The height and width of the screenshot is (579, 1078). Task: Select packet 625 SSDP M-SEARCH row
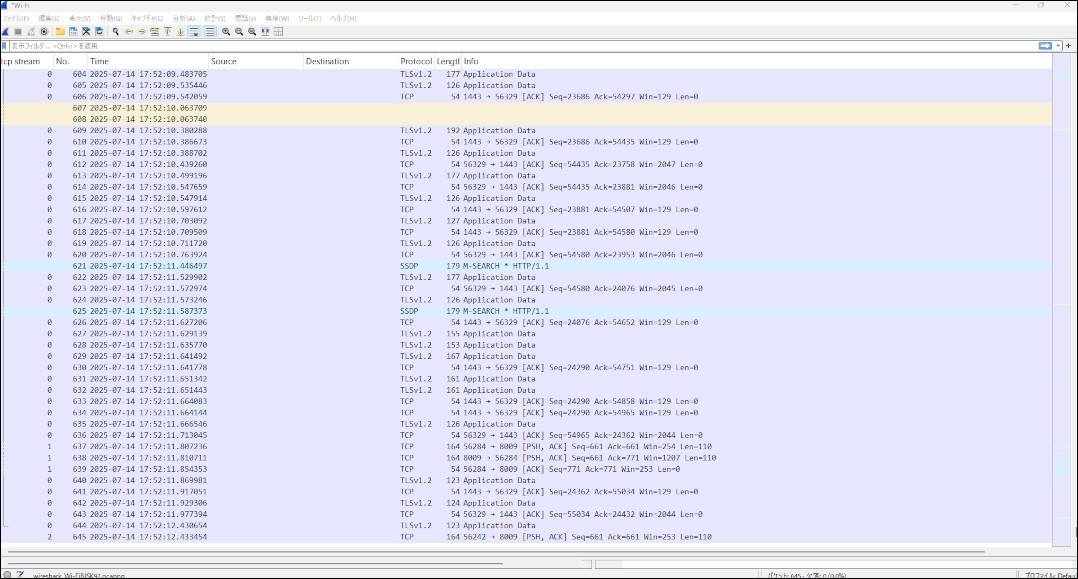pos(527,311)
